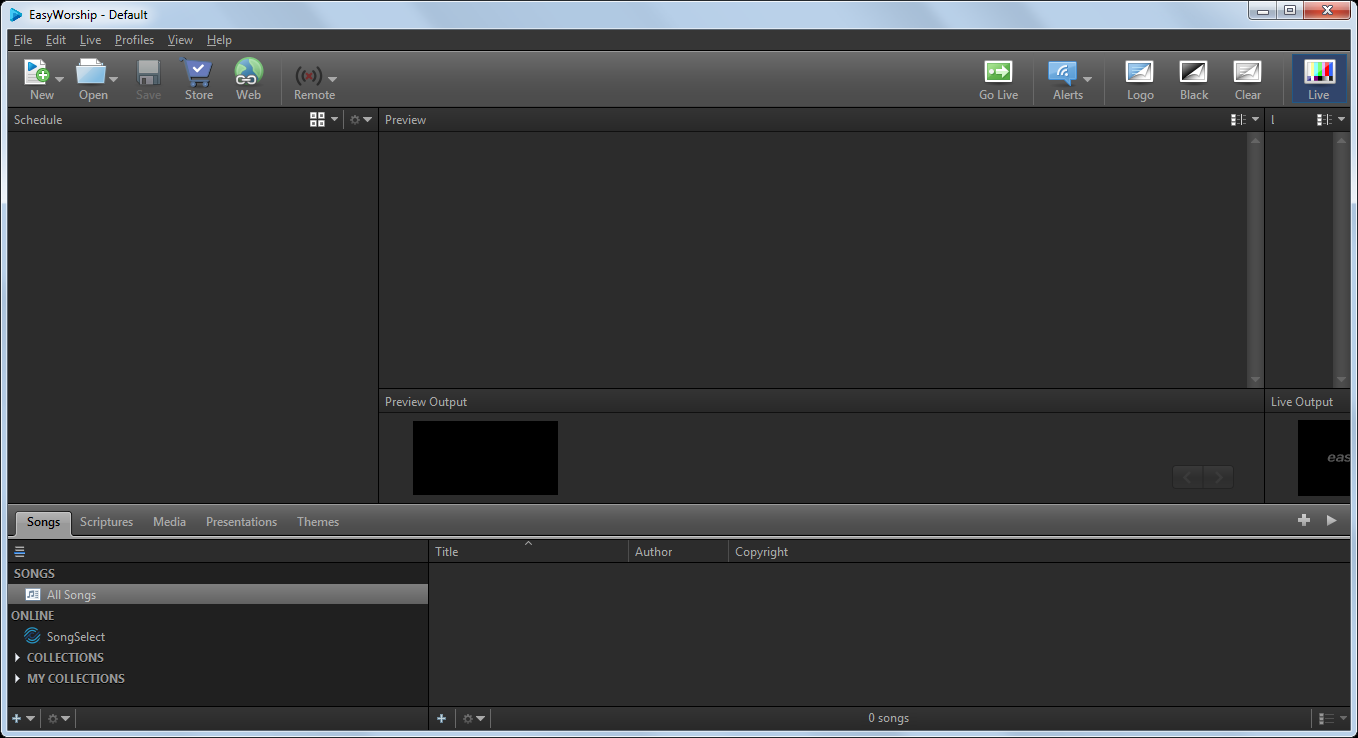The image size is (1358, 738).
Task: Save the current schedule
Action: 148,78
